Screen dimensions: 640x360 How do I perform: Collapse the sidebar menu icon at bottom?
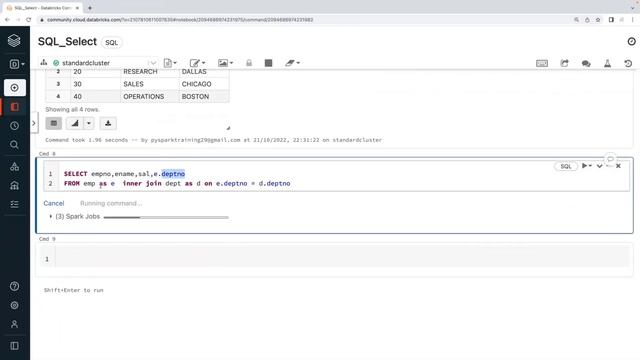(x=15, y=346)
